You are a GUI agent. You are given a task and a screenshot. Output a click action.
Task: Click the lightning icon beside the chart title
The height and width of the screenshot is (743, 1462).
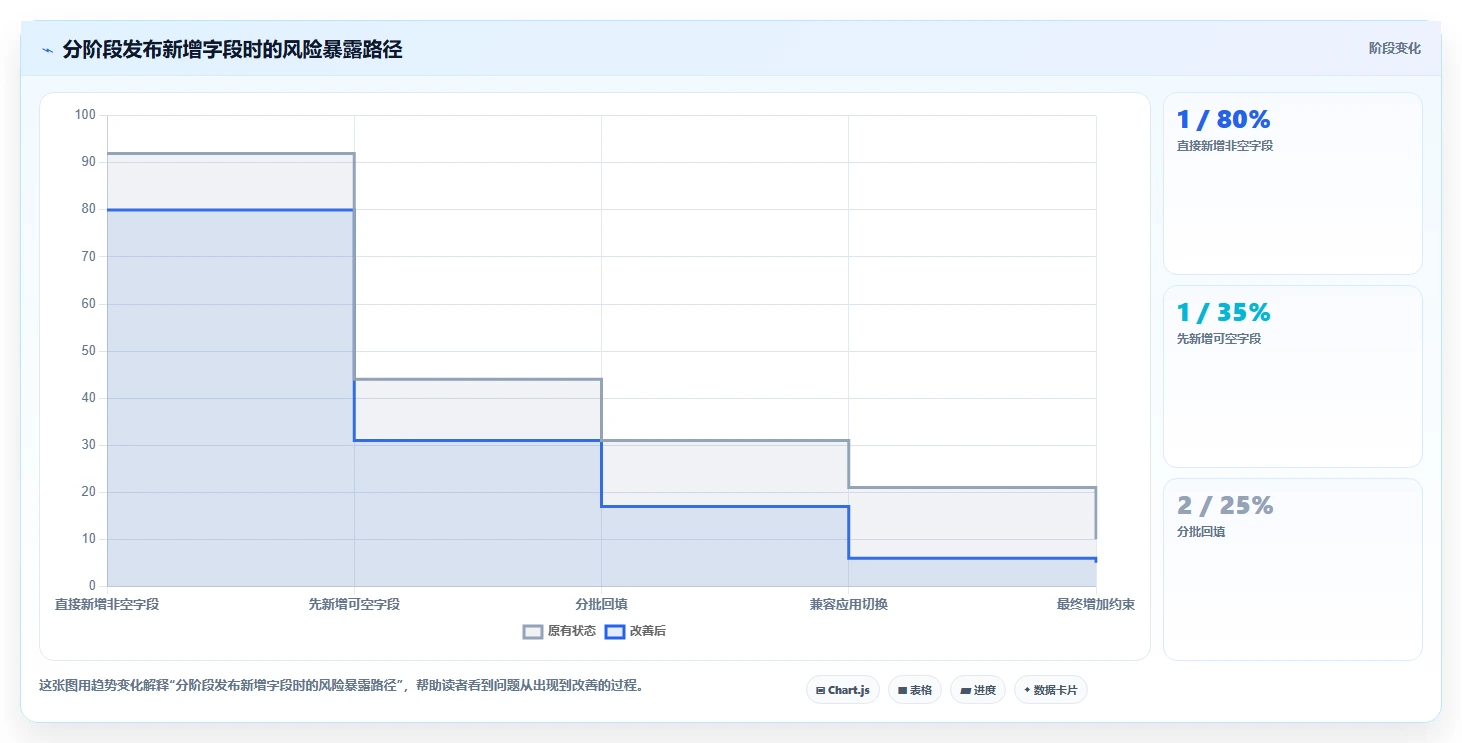(x=47, y=50)
